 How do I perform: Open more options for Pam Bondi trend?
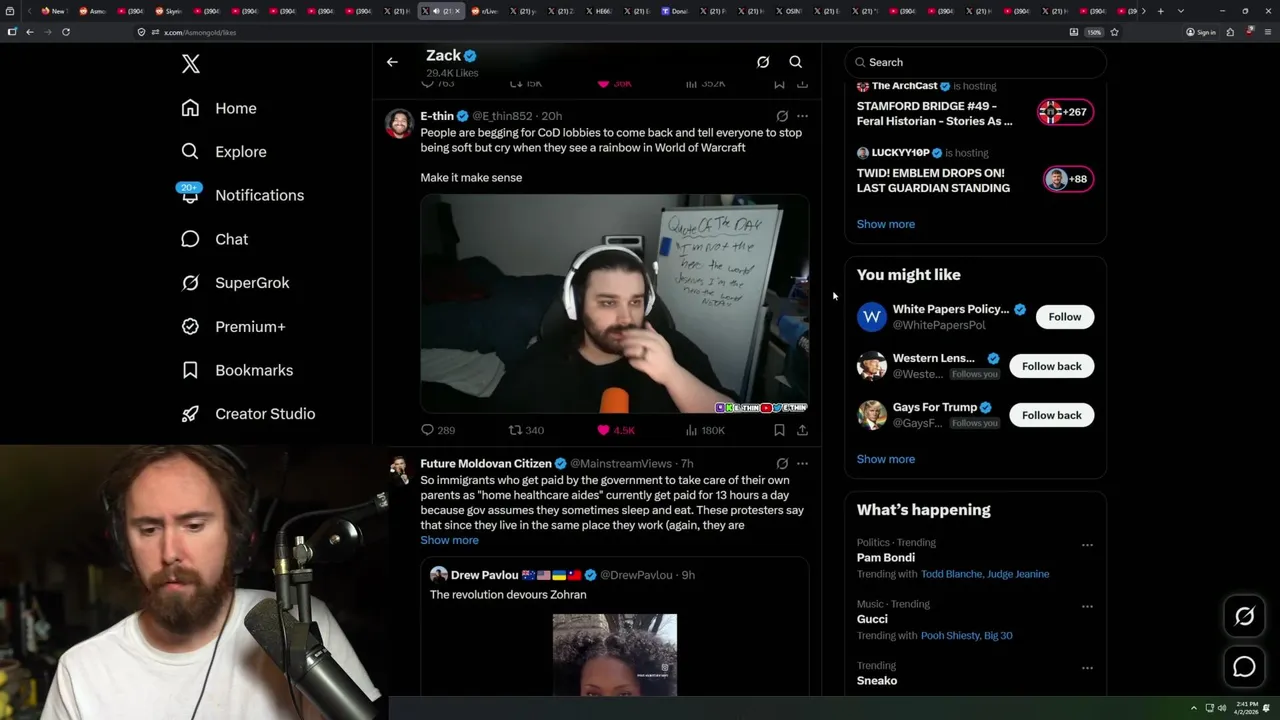point(1087,545)
